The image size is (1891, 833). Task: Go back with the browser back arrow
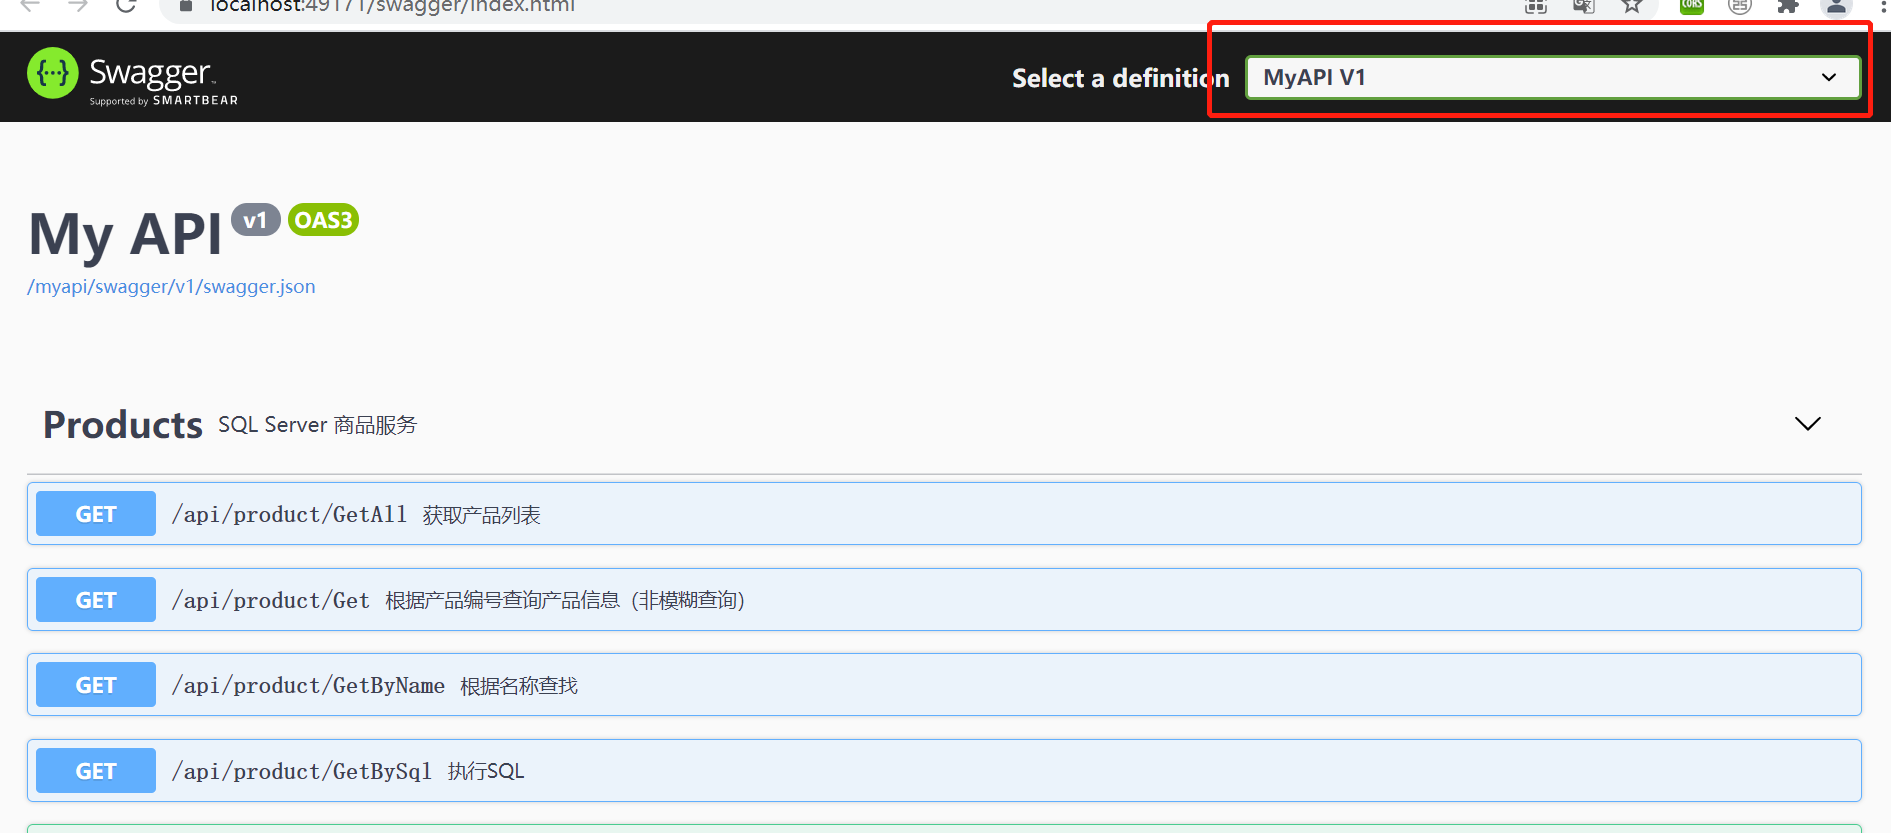[30, 6]
